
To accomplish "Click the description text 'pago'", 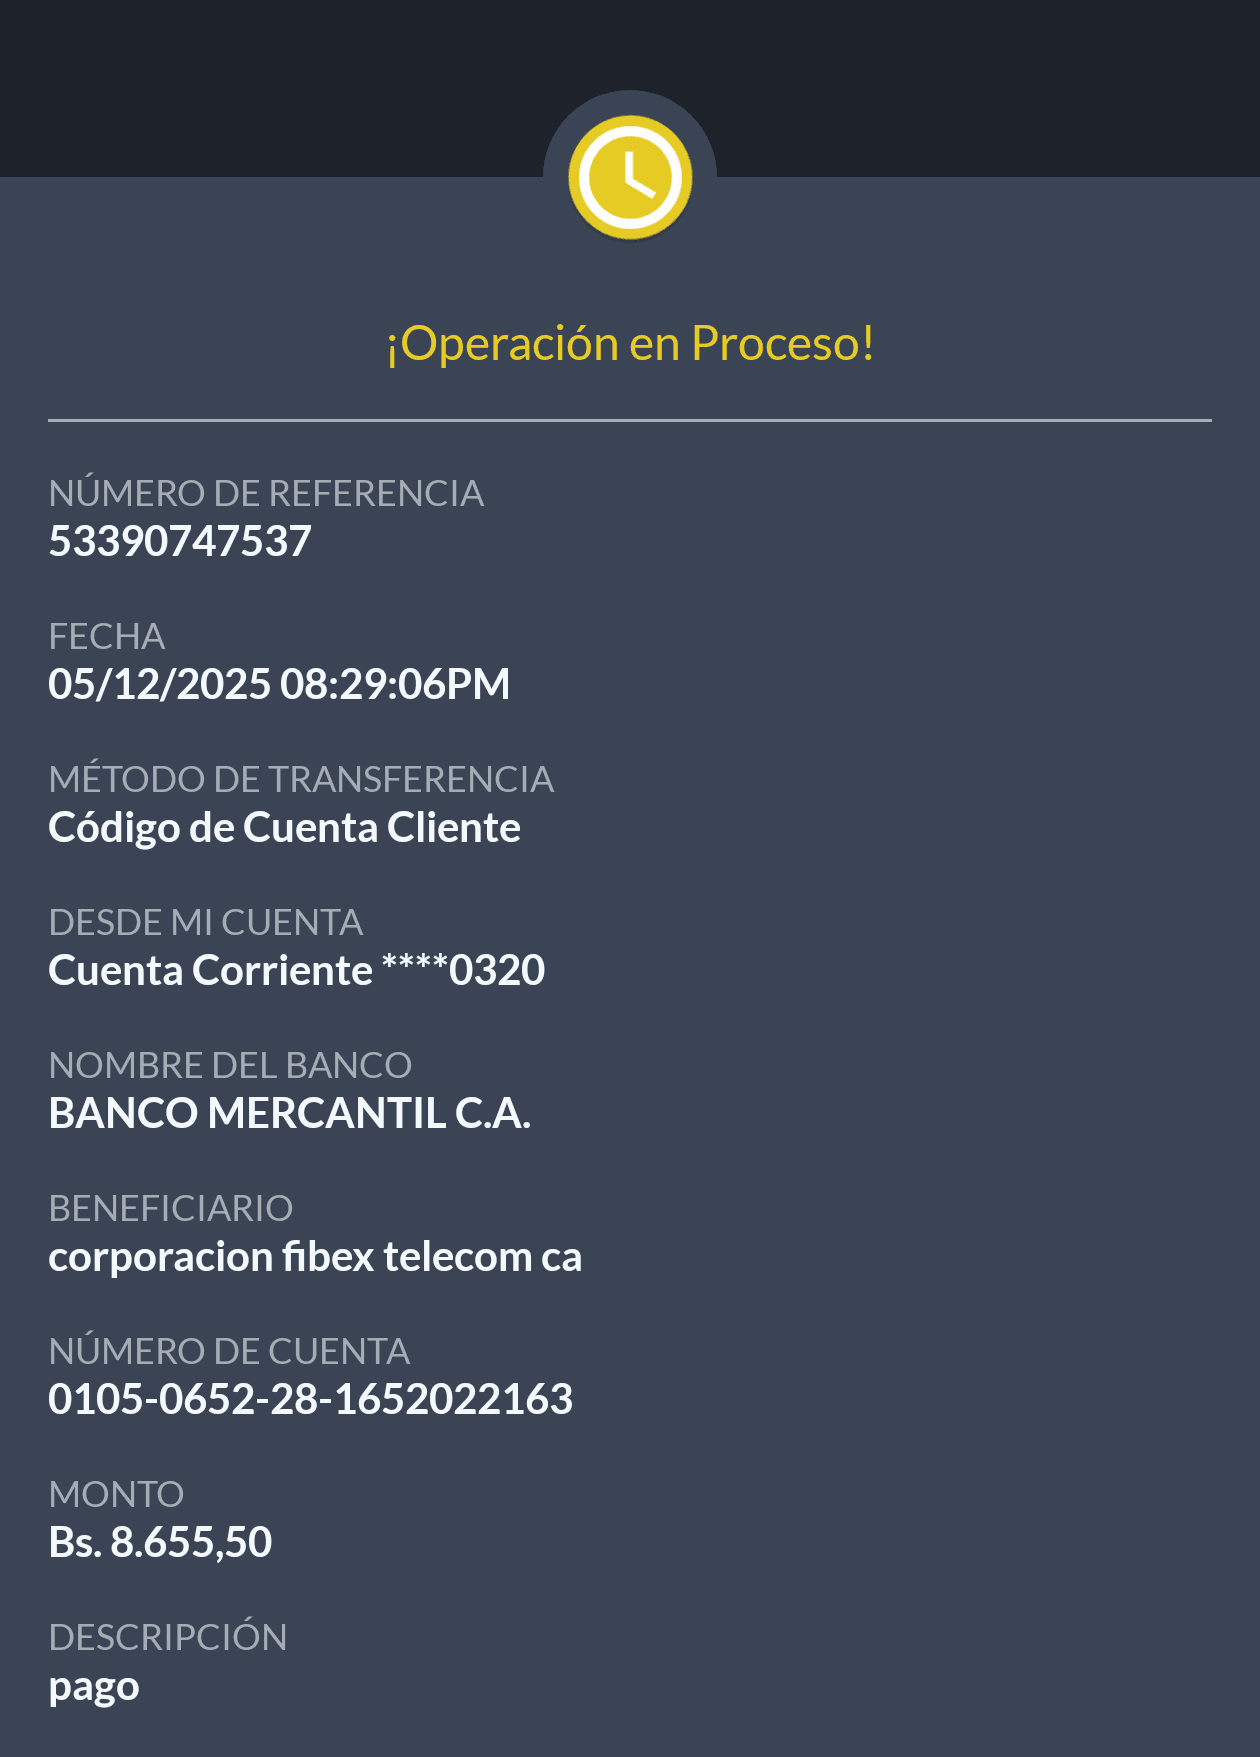I will click(94, 1688).
